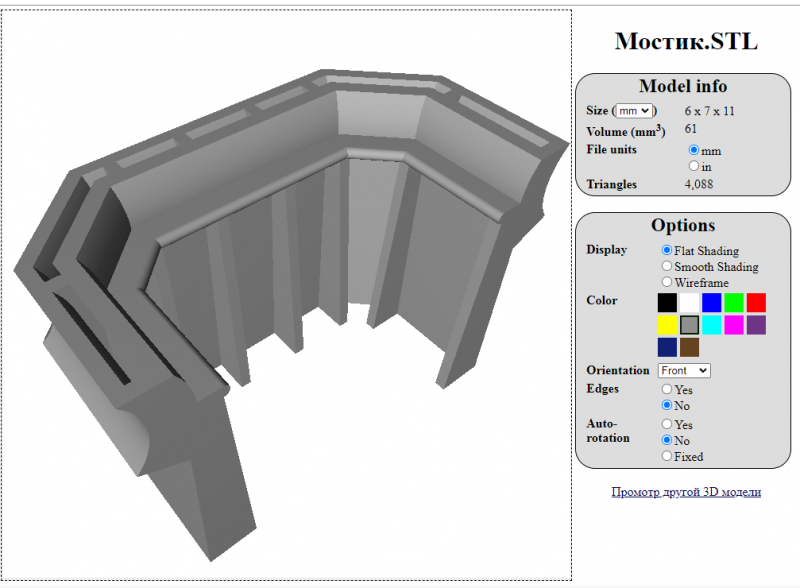This screenshot has width=800, height=588.
Task: Switch display to Wireframe
Action: pos(667,283)
